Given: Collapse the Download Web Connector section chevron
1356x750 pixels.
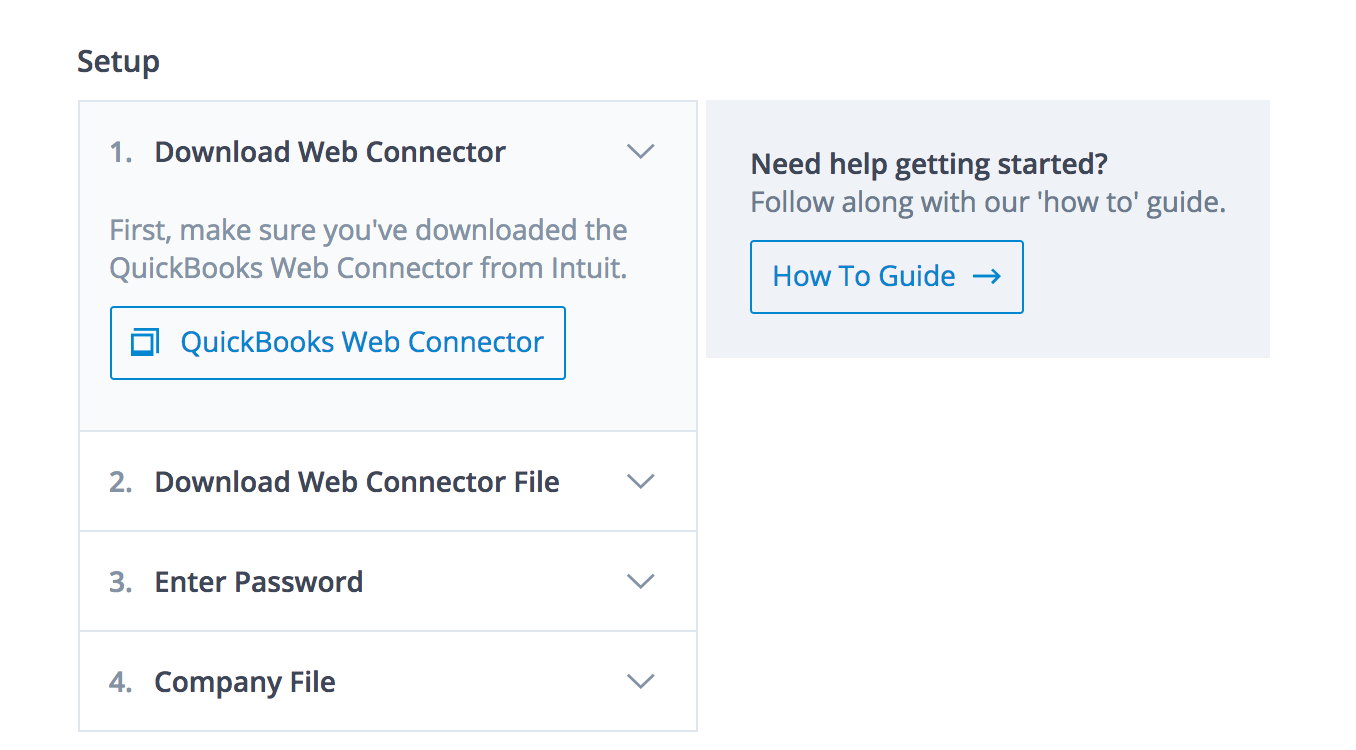Looking at the screenshot, I should tap(640, 152).
